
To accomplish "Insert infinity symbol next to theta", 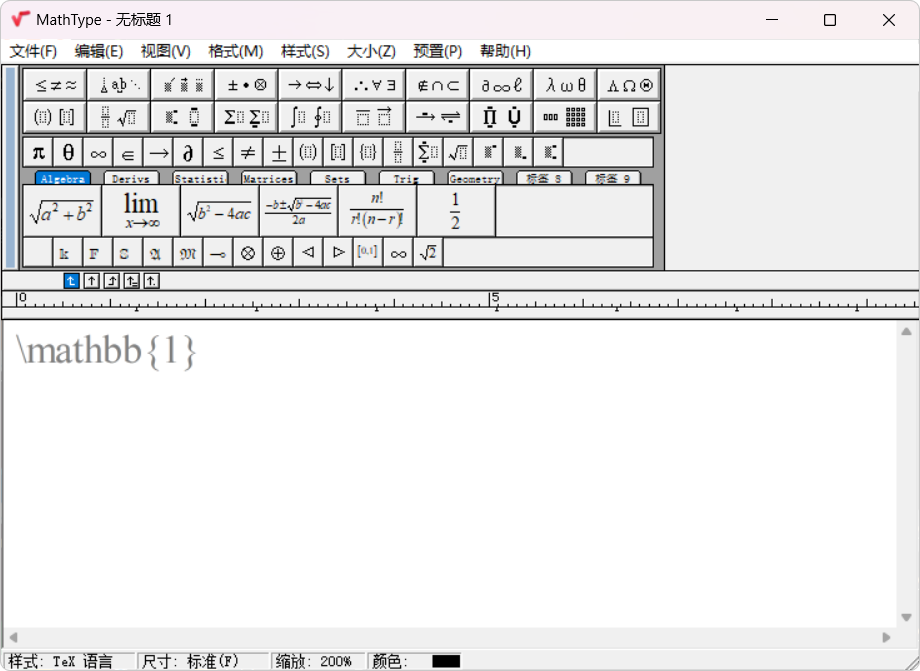I will click(x=98, y=153).
